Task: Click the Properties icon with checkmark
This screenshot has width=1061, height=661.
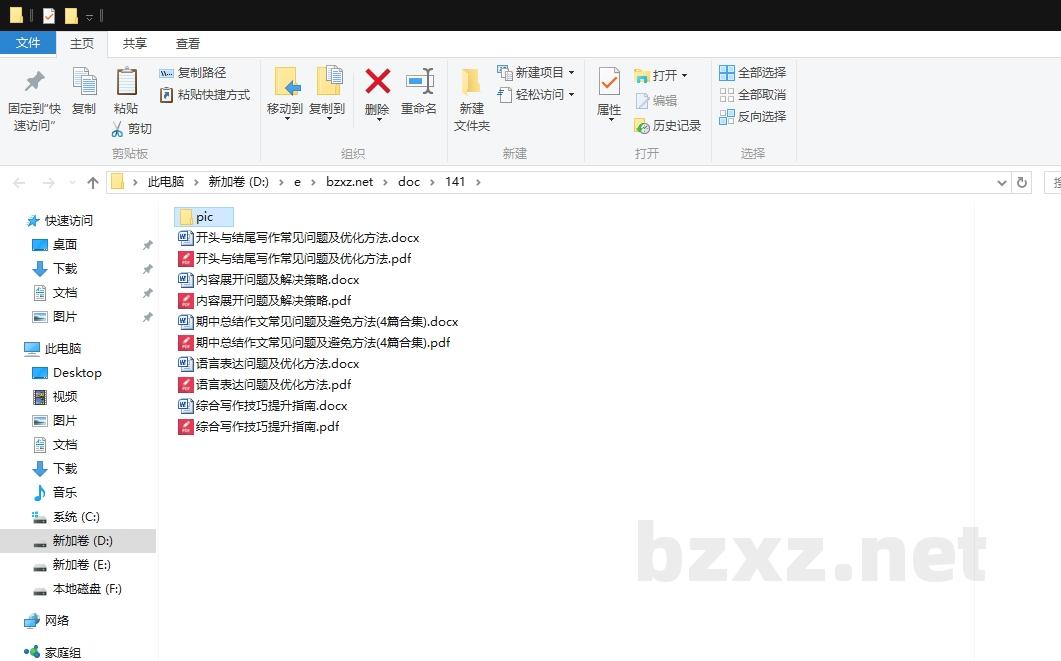Action: point(608,82)
